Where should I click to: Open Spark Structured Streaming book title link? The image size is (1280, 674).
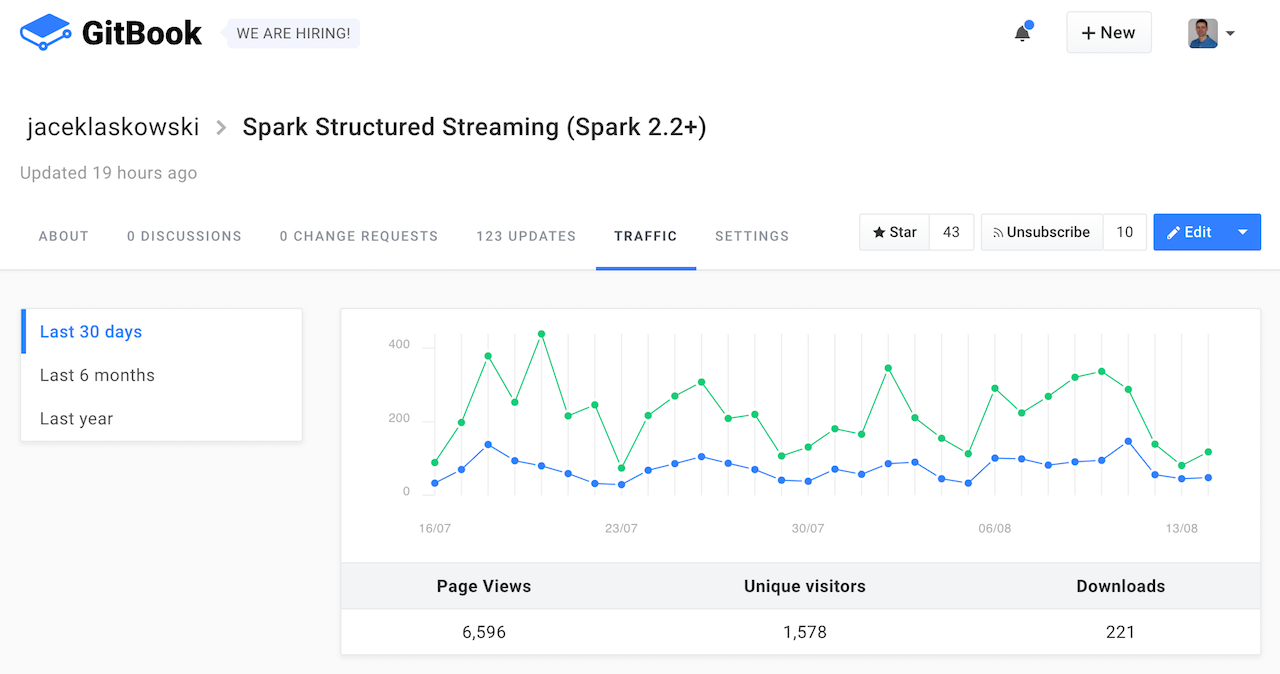pos(475,127)
